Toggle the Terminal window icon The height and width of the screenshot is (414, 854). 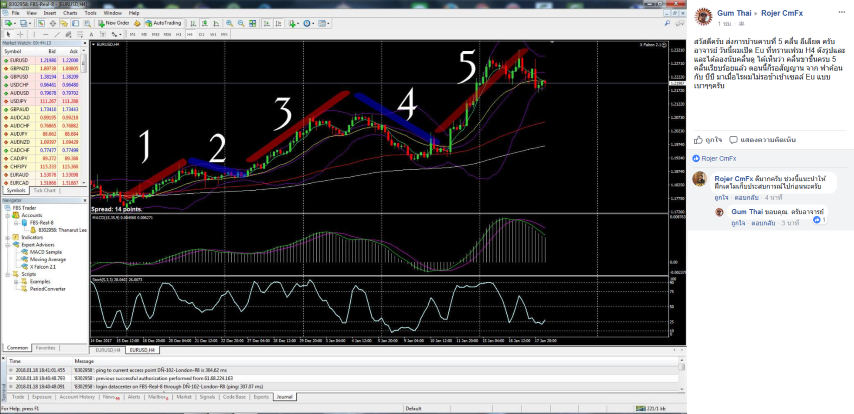tap(75, 23)
